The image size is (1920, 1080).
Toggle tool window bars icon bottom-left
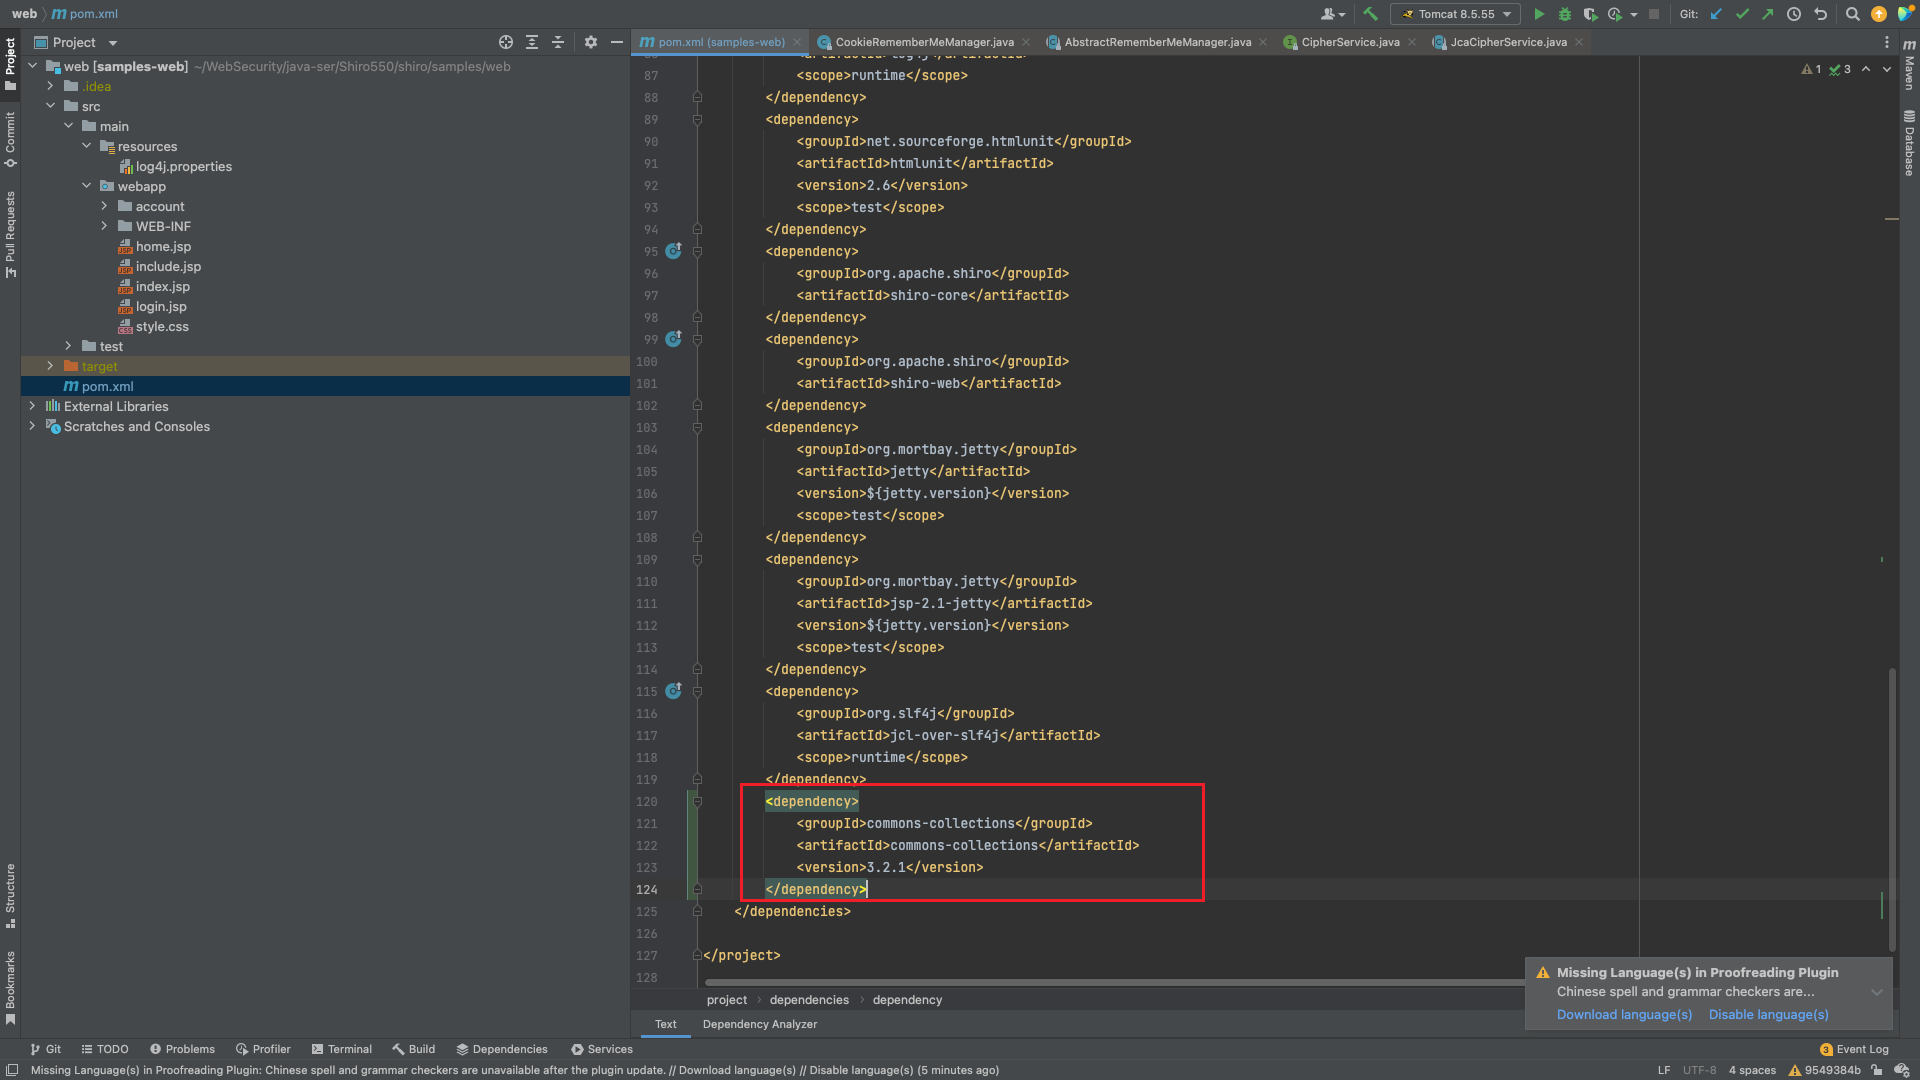point(12,1070)
